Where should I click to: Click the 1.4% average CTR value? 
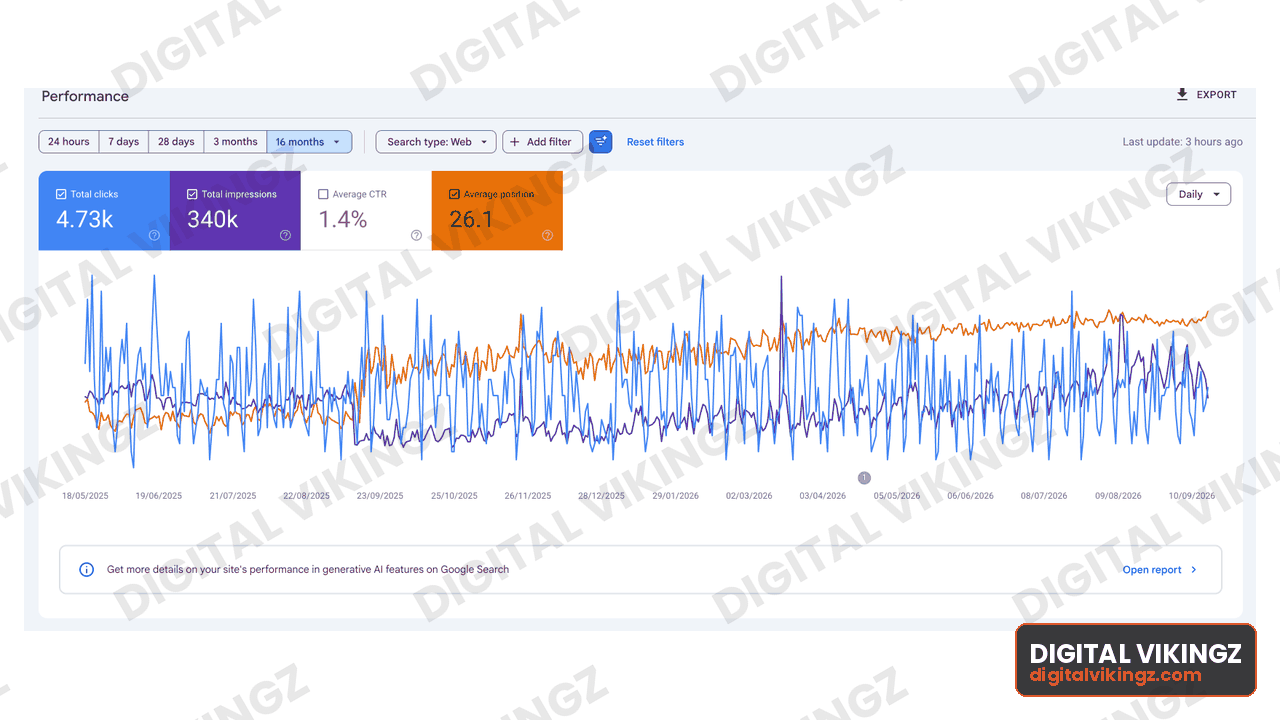coord(343,219)
